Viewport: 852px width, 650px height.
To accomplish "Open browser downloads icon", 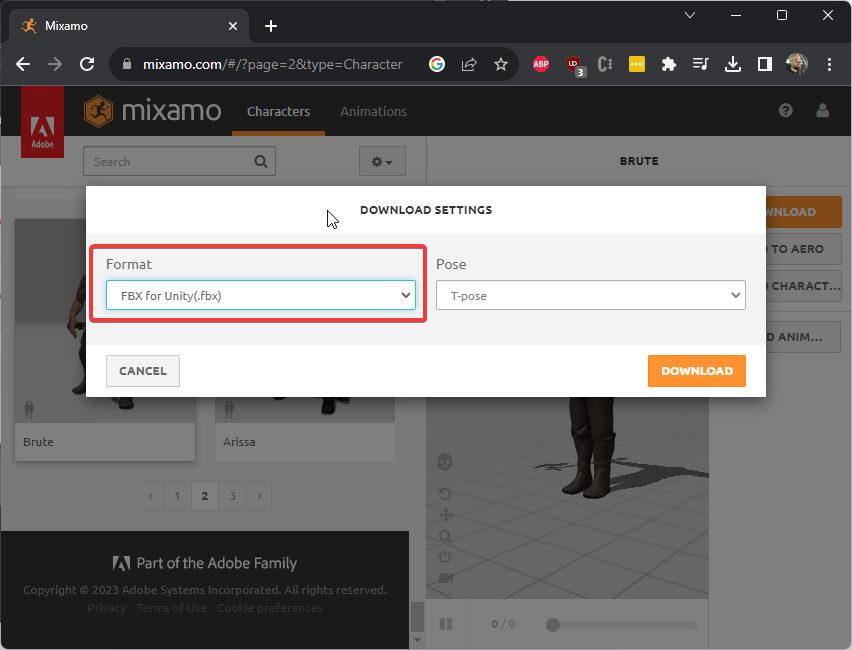I will (x=732, y=64).
